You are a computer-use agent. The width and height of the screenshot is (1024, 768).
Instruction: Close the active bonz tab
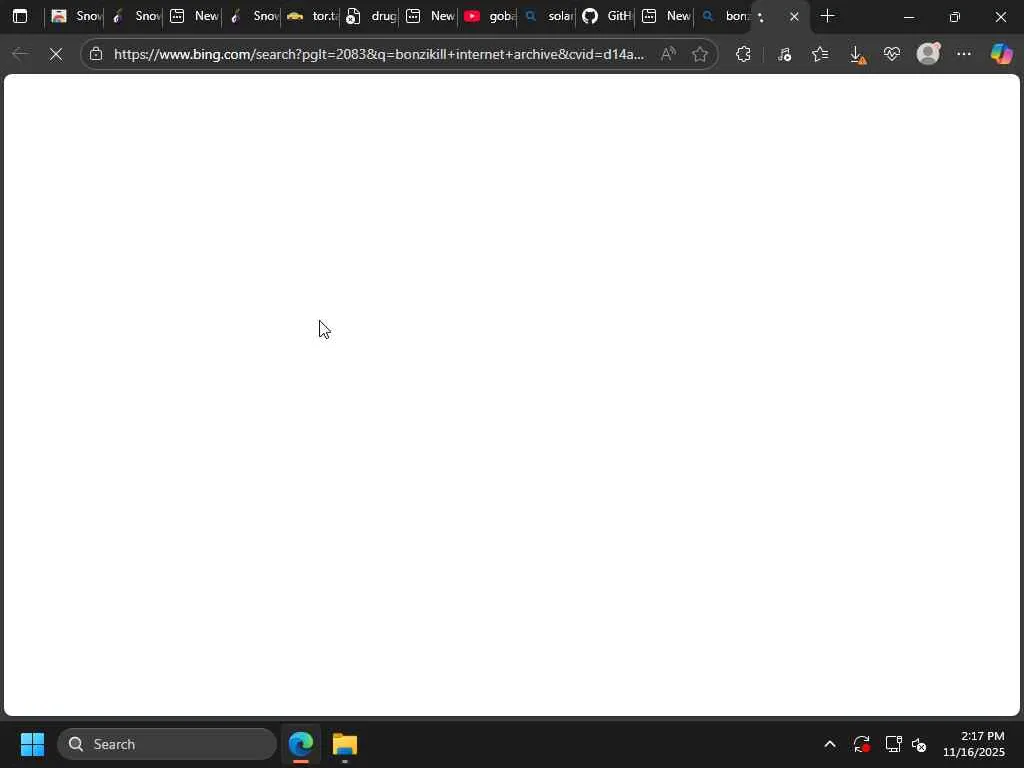(x=794, y=16)
